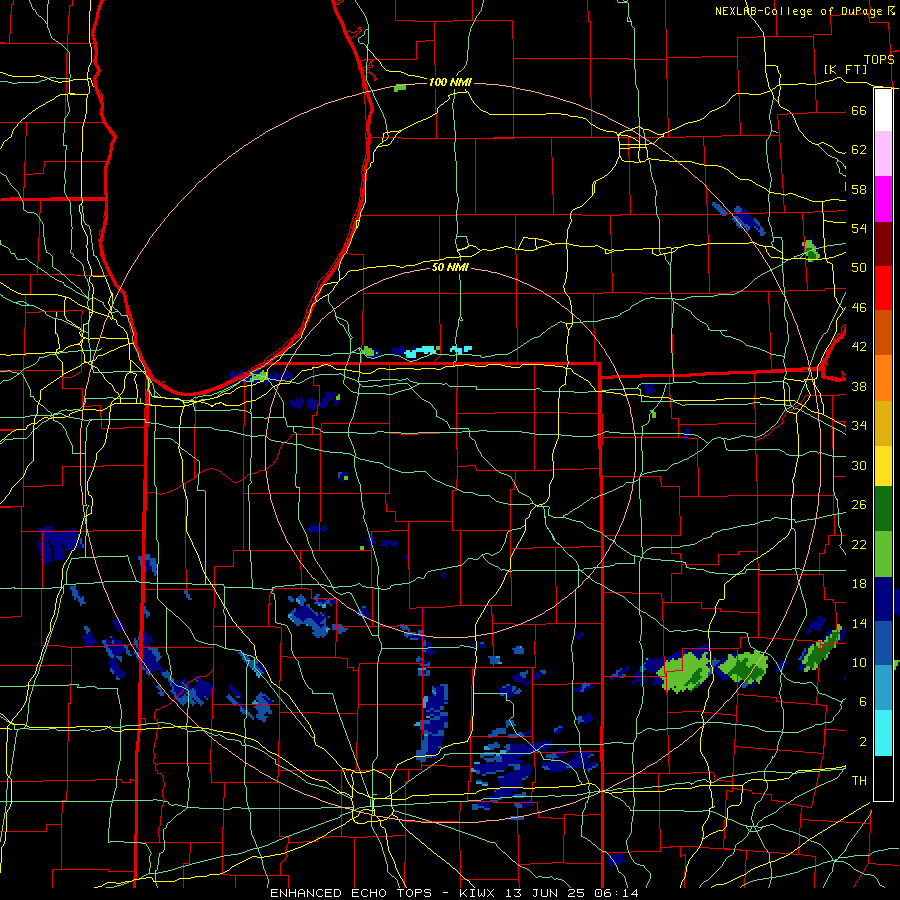Pick the bright red swatch between 50 and 46
900x900 pixels.
(883, 288)
